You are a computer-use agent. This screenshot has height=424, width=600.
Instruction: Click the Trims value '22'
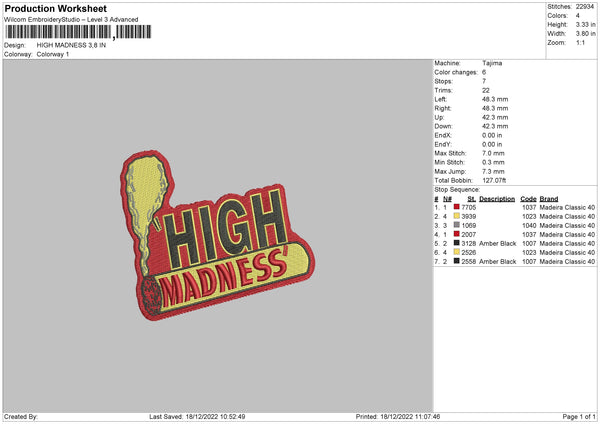486,90
